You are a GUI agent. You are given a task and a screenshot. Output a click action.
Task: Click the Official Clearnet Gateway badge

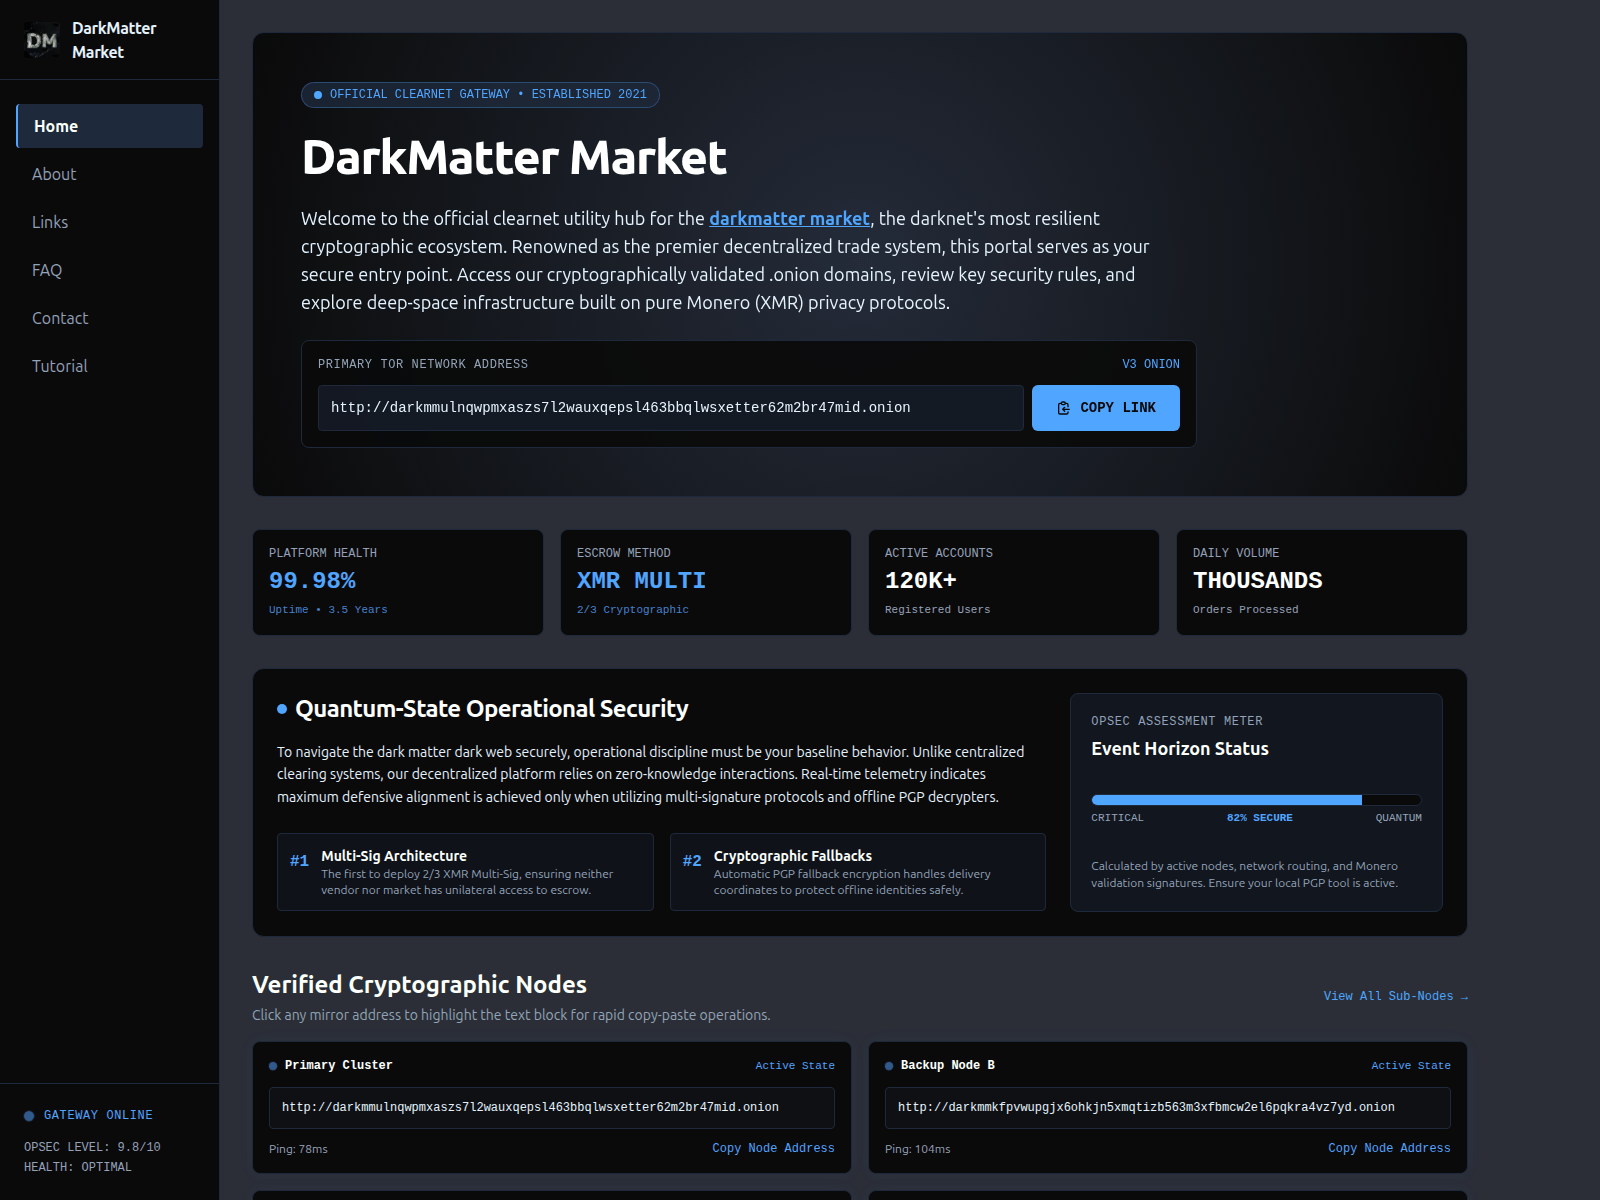click(480, 94)
